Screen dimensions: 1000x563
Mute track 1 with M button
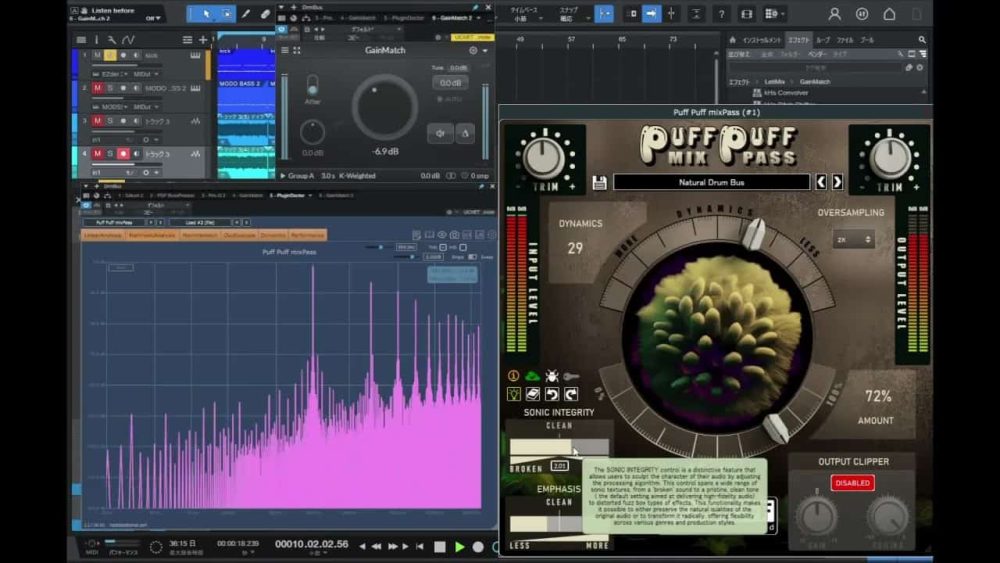98,55
